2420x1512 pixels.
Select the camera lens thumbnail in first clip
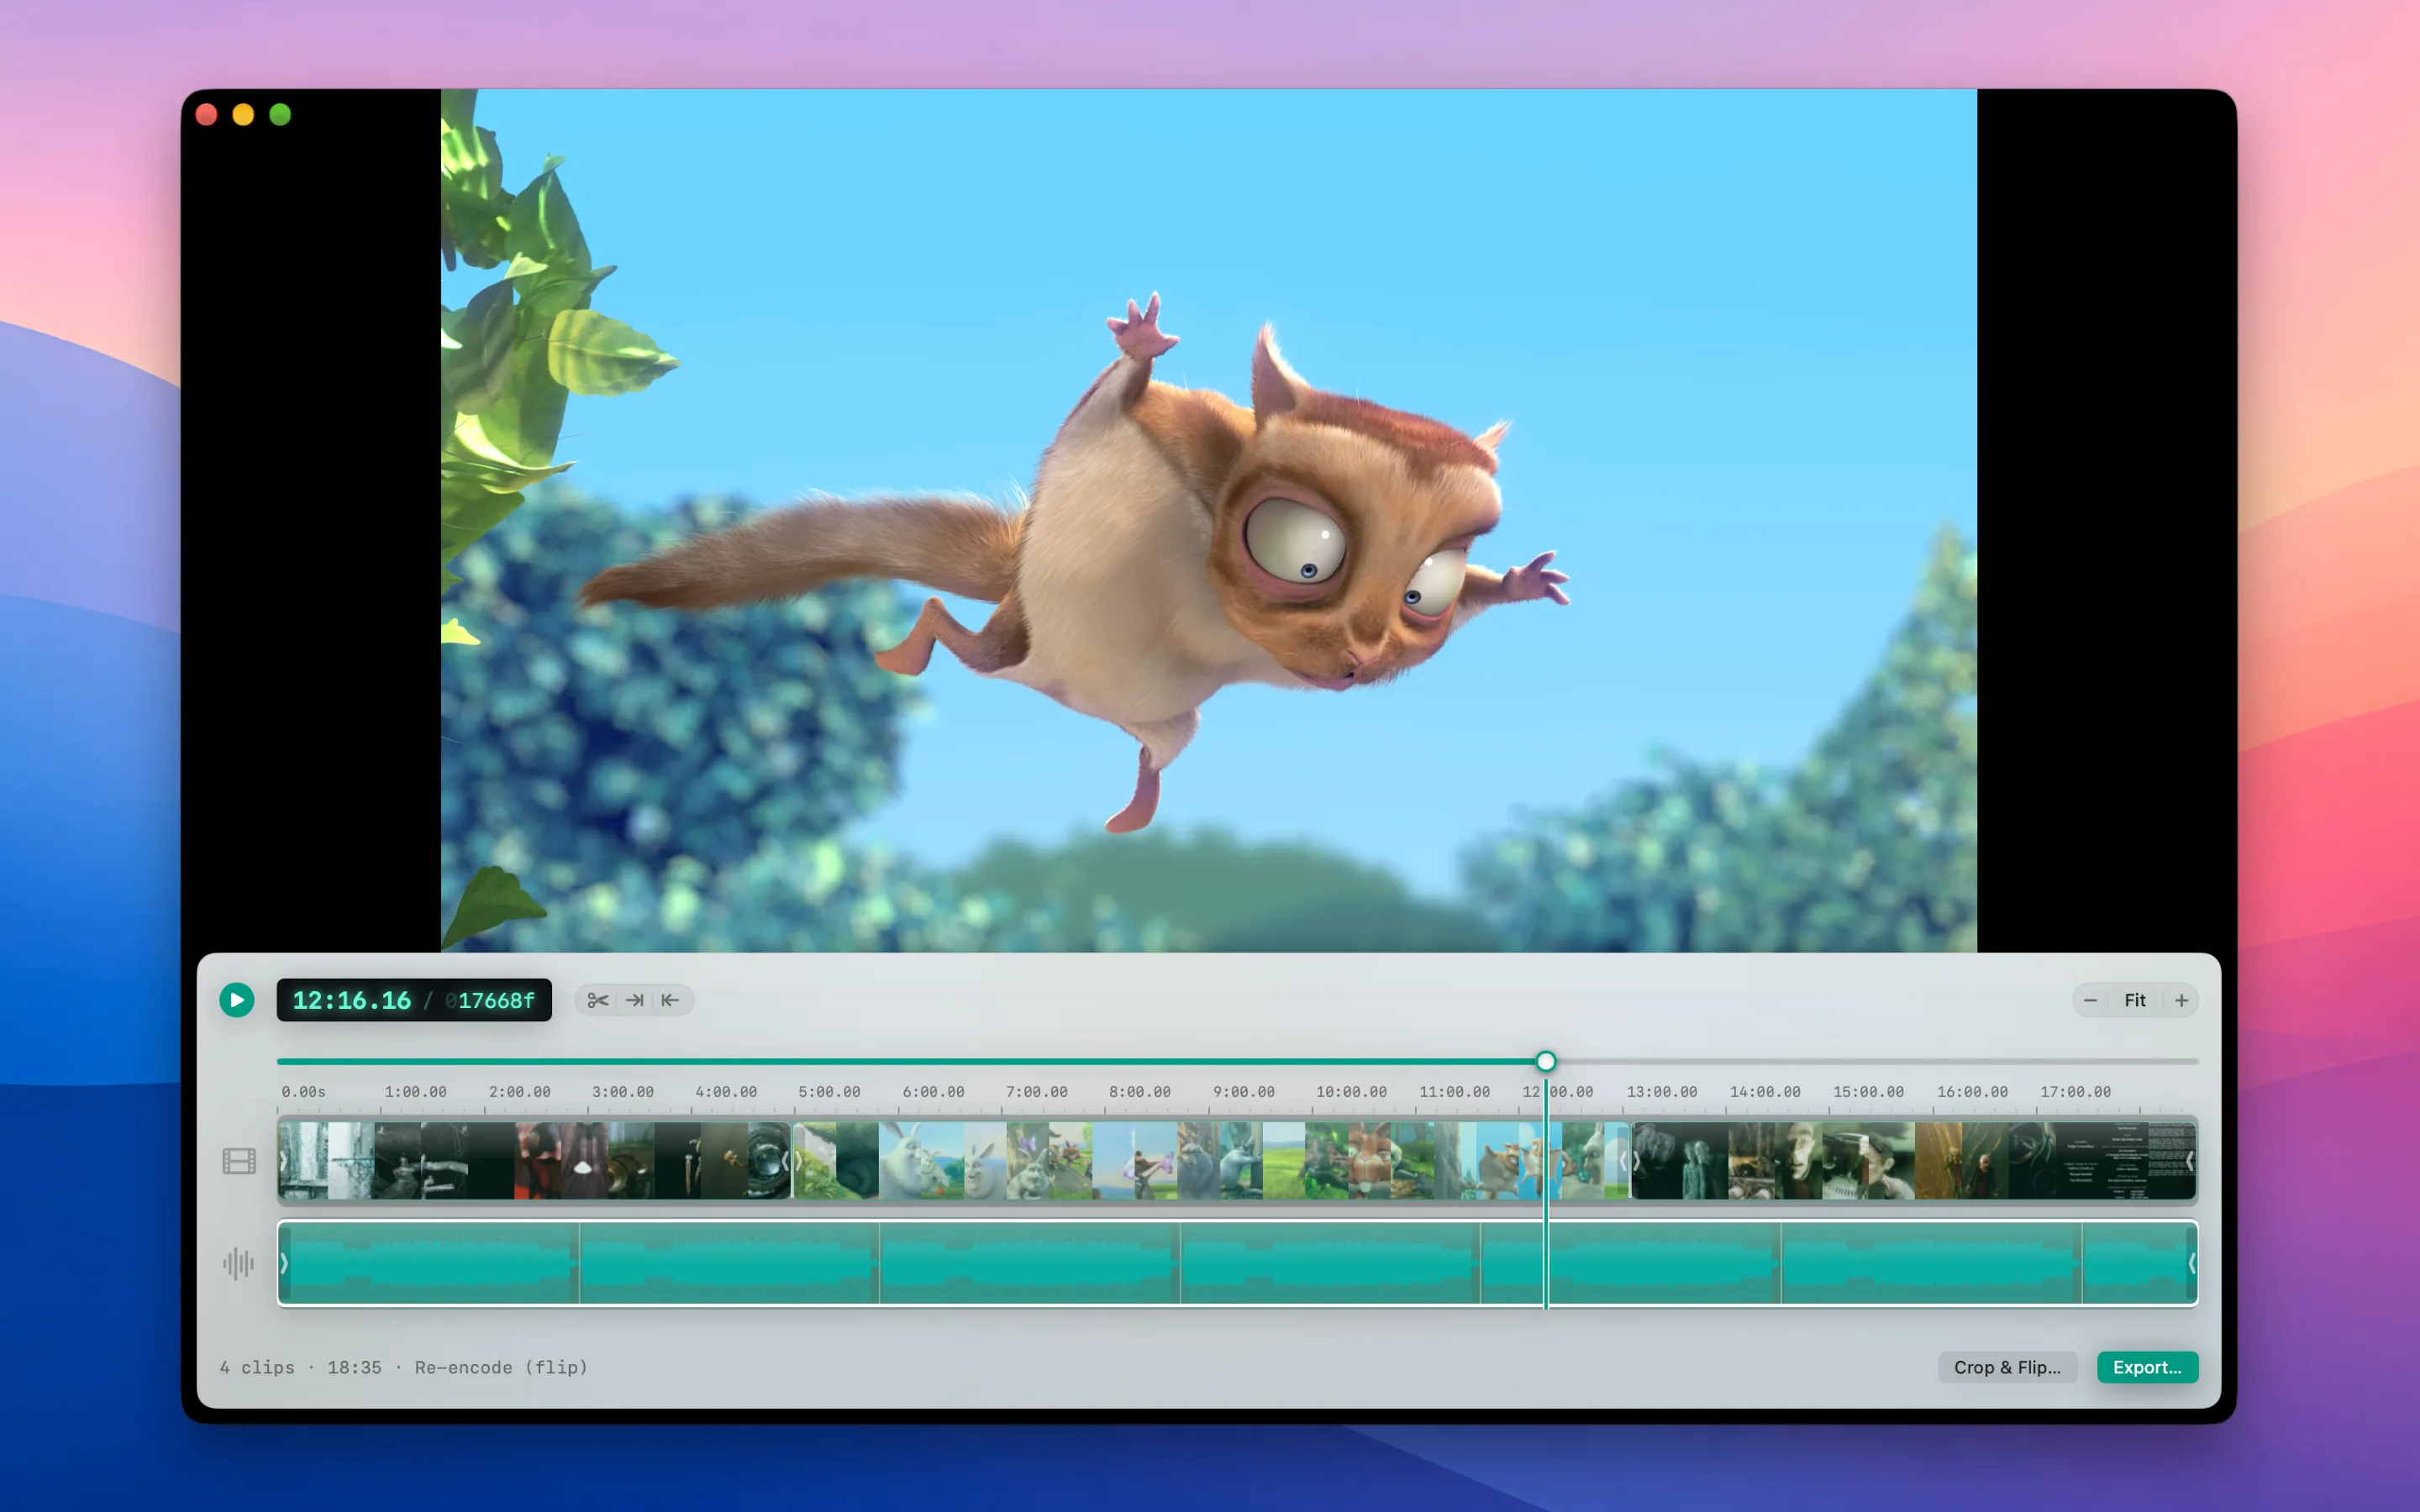coord(768,1161)
